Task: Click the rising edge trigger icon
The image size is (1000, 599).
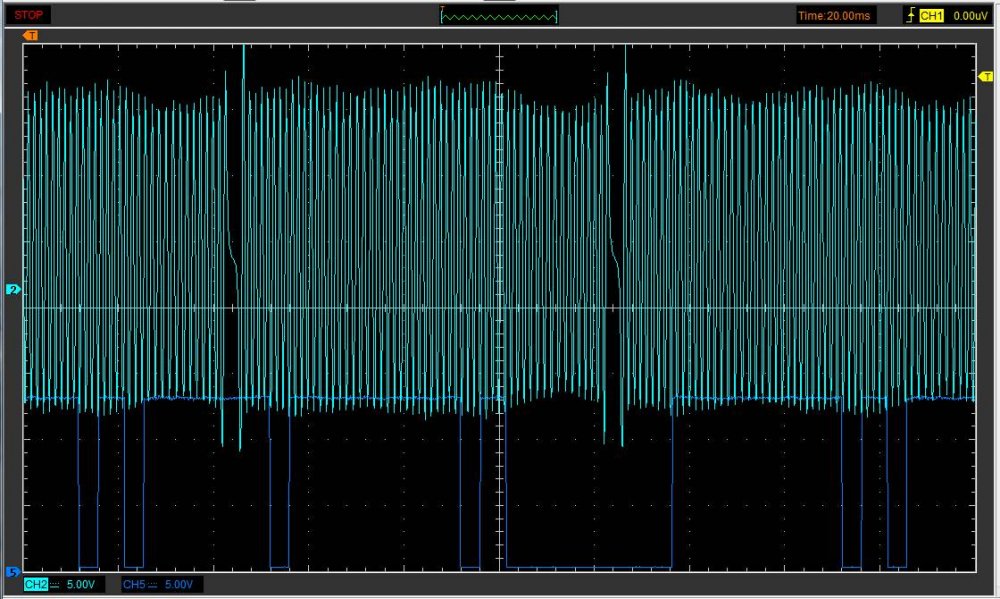Action: click(x=909, y=15)
